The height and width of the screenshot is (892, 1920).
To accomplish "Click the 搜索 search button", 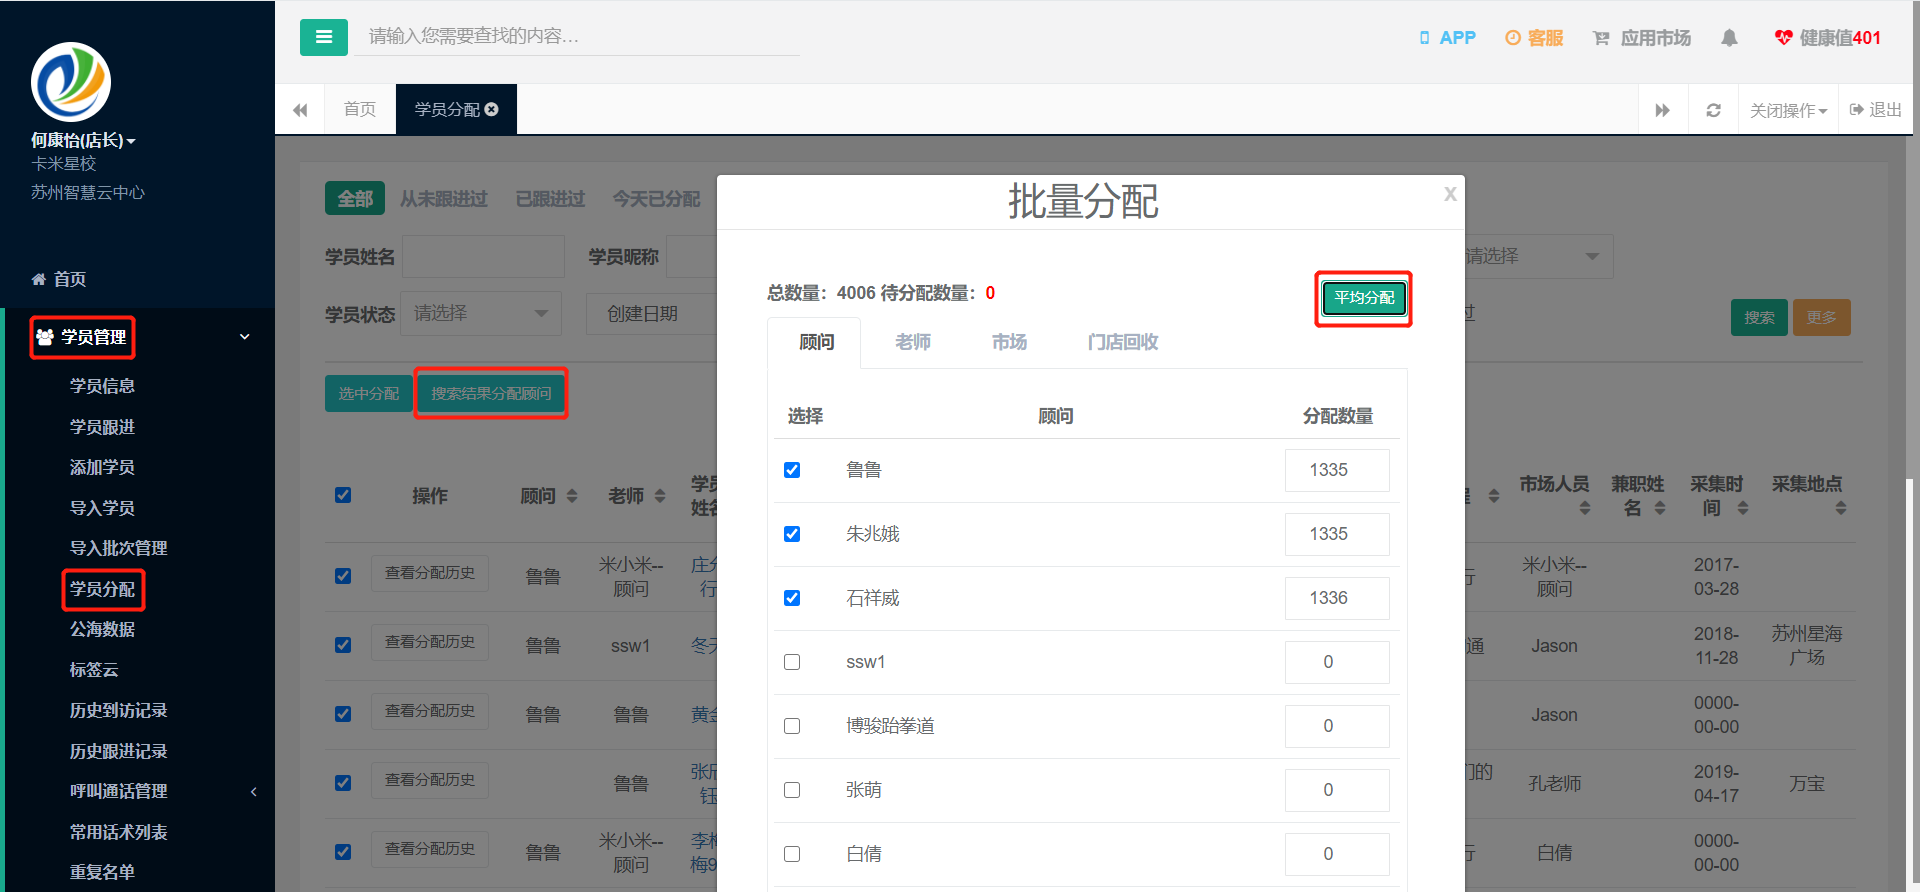I will point(1759,317).
